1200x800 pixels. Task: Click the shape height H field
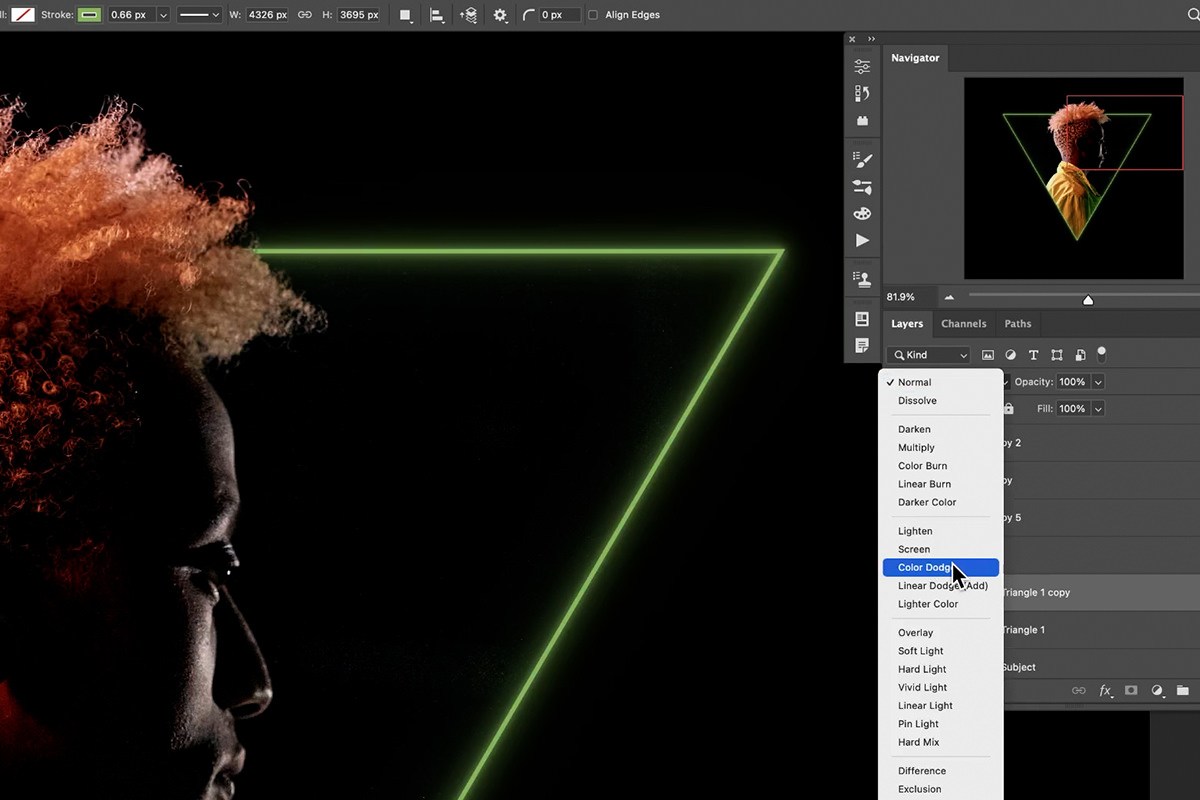pos(358,15)
